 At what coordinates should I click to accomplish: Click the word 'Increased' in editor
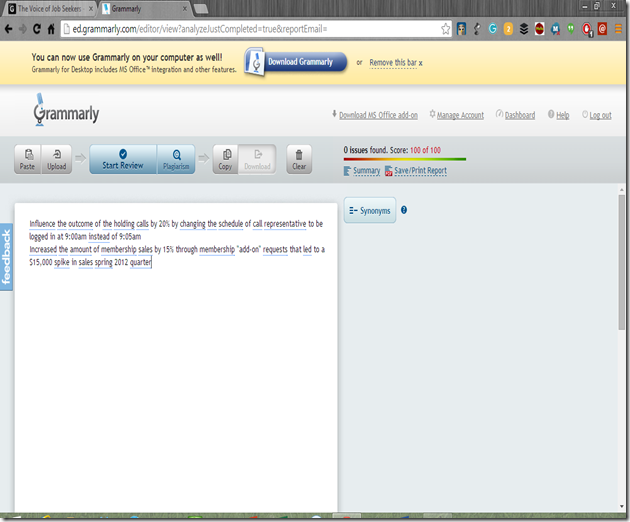pos(43,249)
